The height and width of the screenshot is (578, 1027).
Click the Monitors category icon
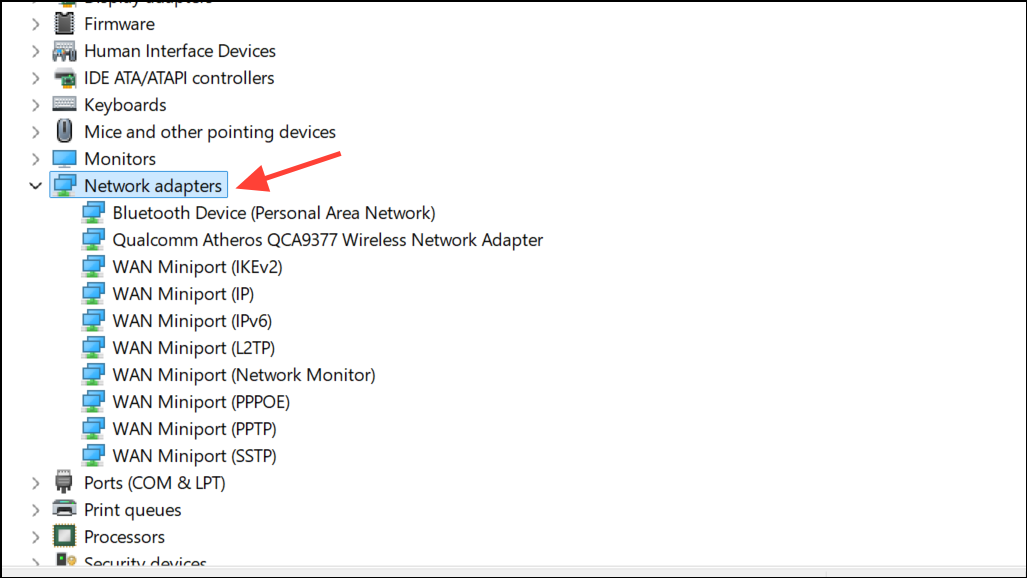pyautogui.click(x=64, y=158)
